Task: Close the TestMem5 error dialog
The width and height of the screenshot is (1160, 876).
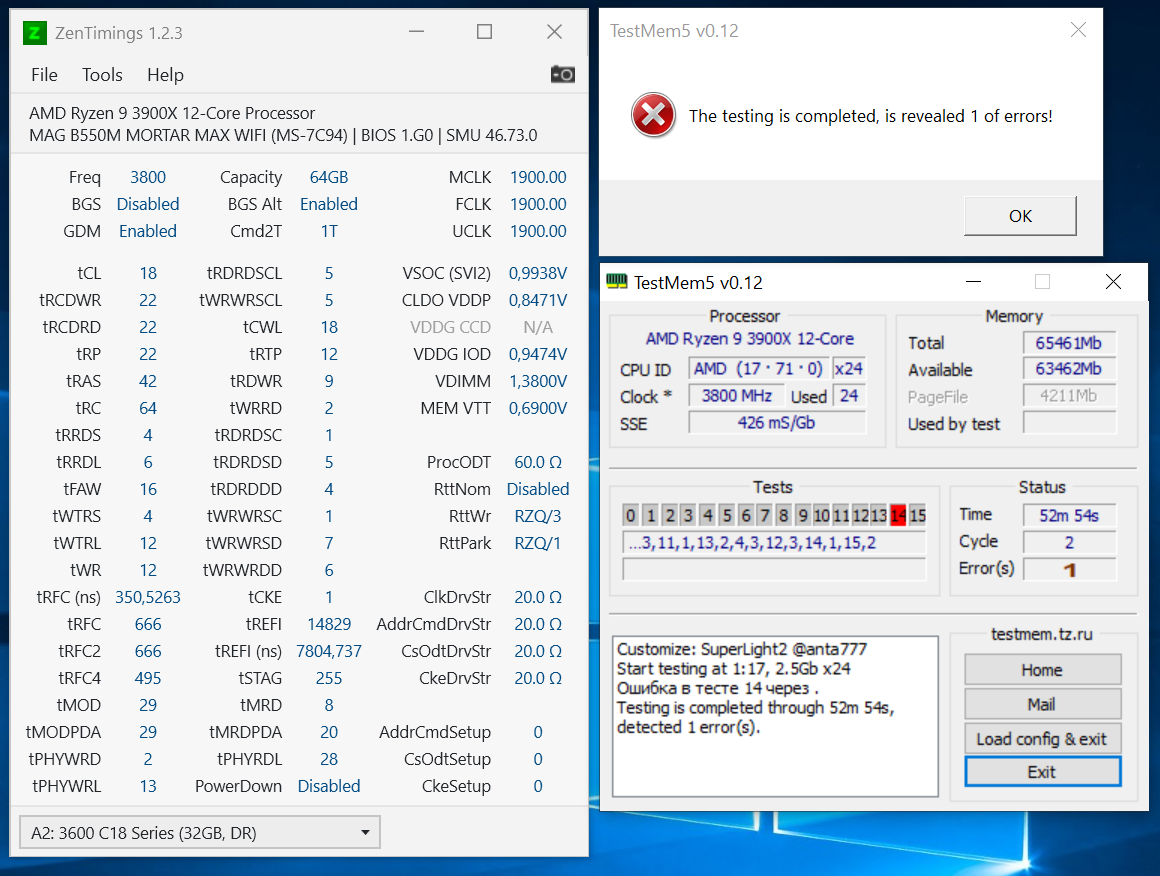Action: (1079, 30)
